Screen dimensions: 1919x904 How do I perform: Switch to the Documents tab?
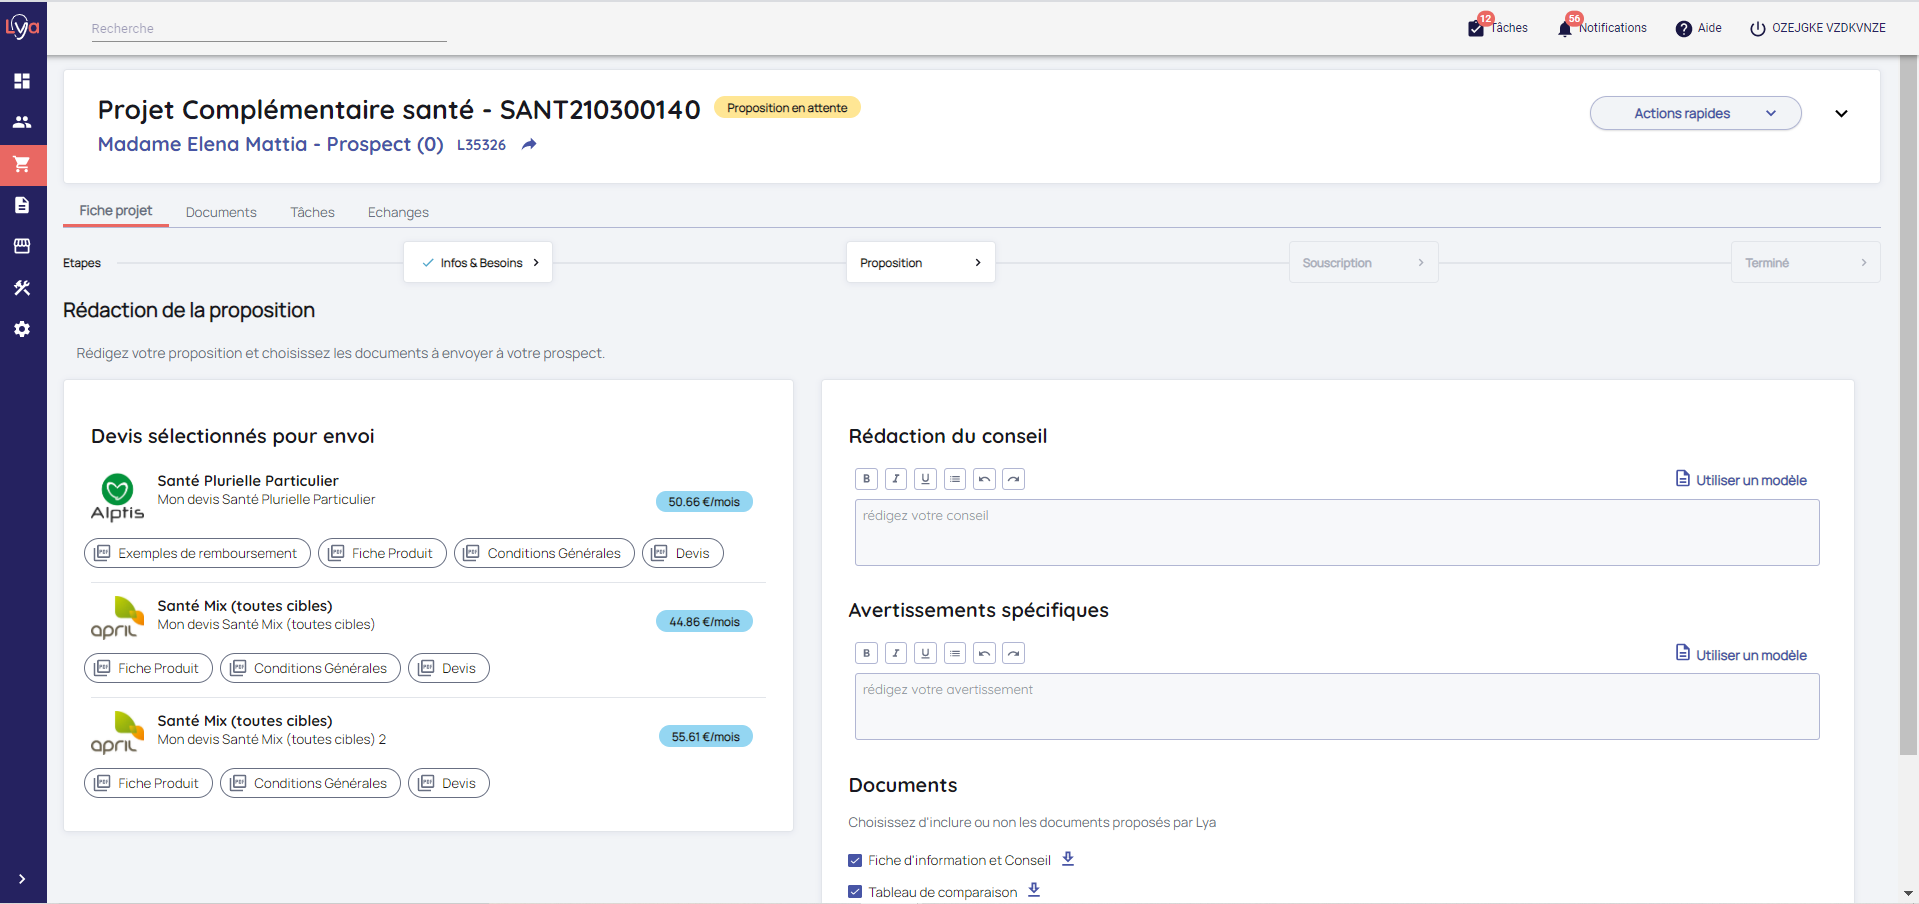click(x=221, y=212)
